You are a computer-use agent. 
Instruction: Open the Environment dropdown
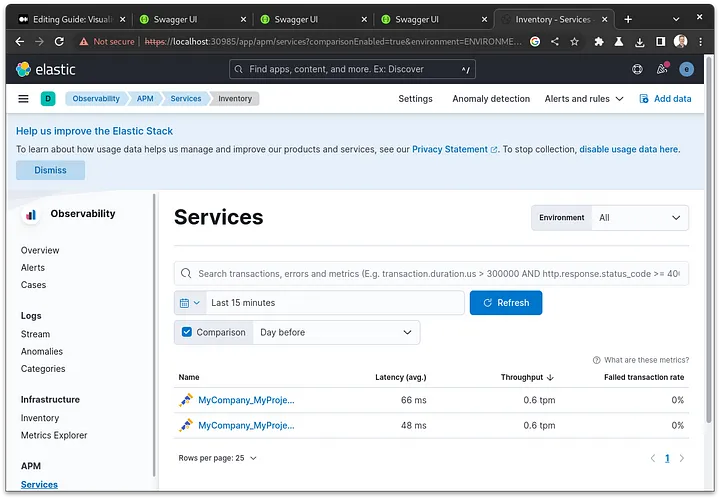640,218
